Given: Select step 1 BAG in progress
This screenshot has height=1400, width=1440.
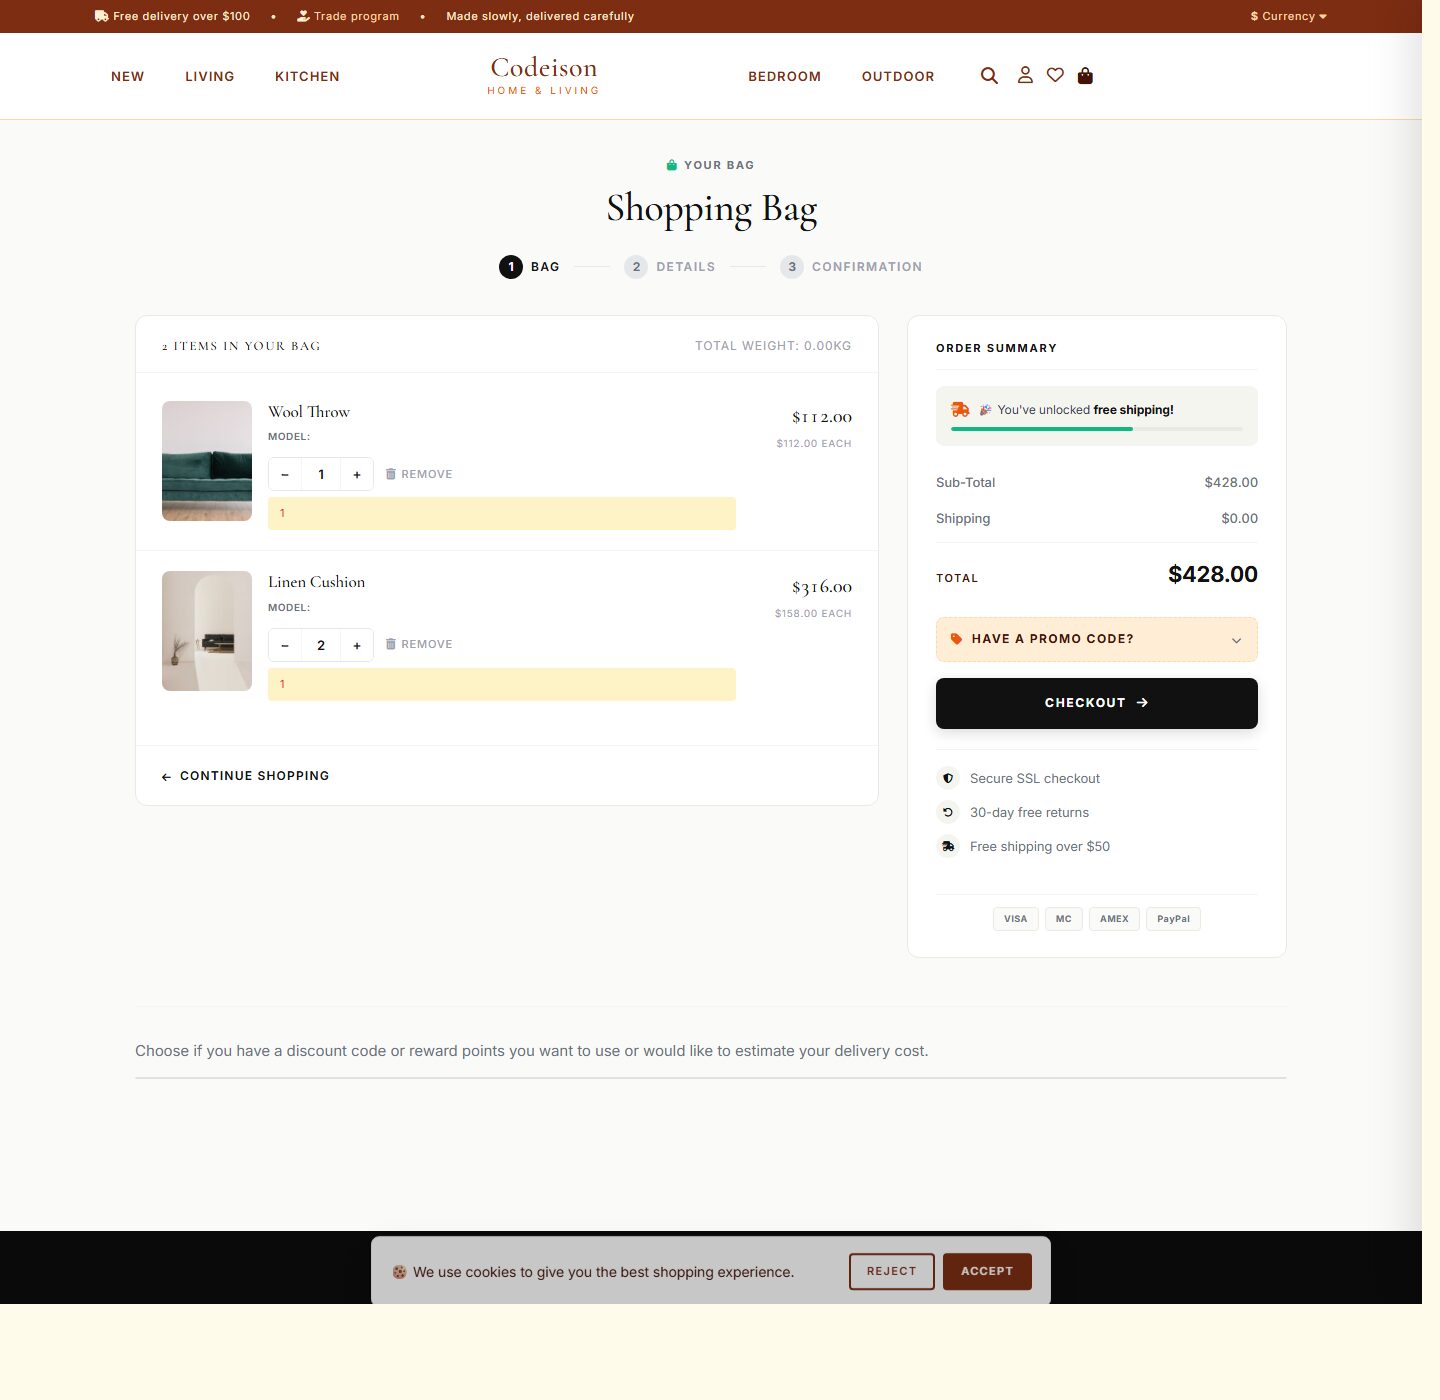Looking at the screenshot, I should (x=529, y=267).
